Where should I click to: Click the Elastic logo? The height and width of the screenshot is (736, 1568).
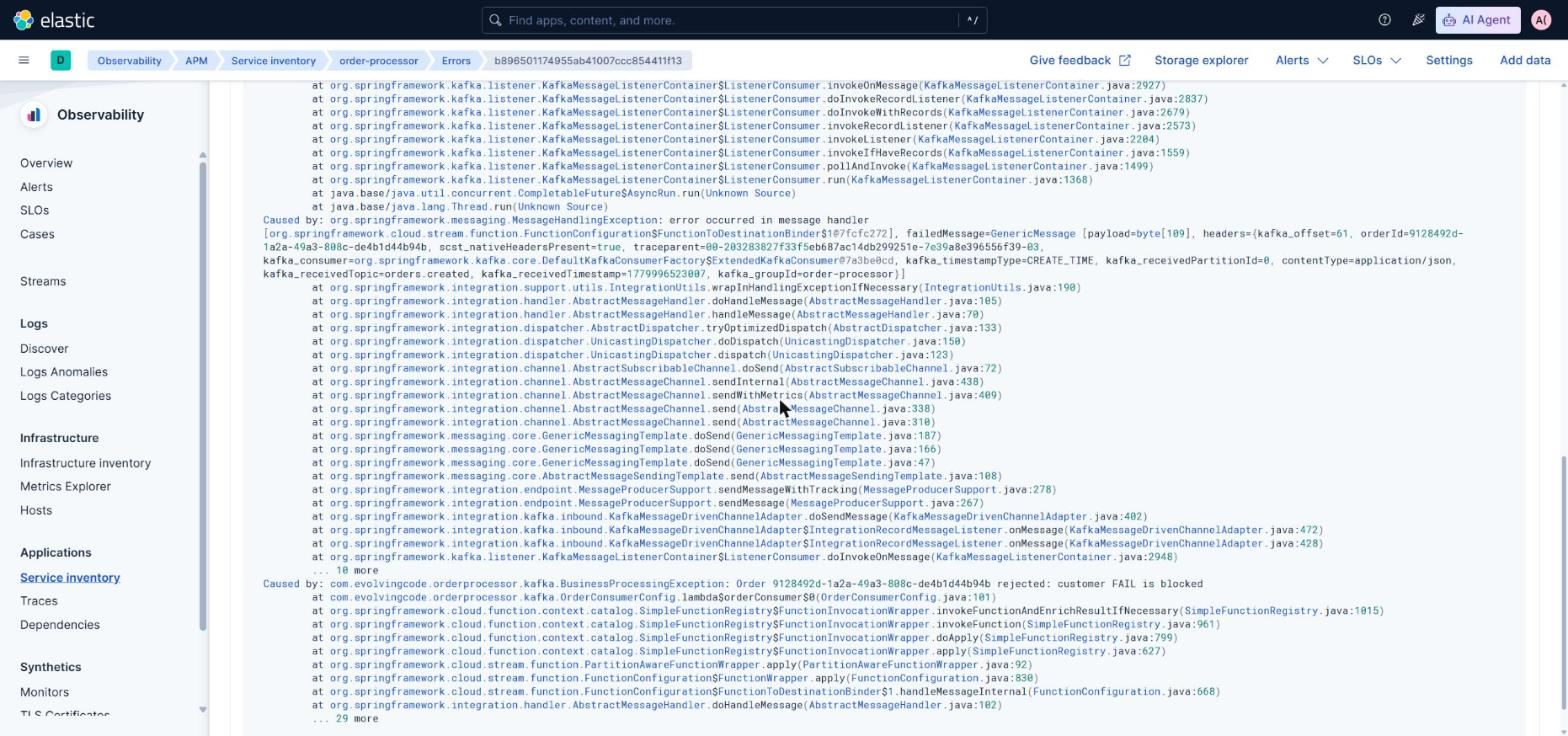[x=54, y=20]
